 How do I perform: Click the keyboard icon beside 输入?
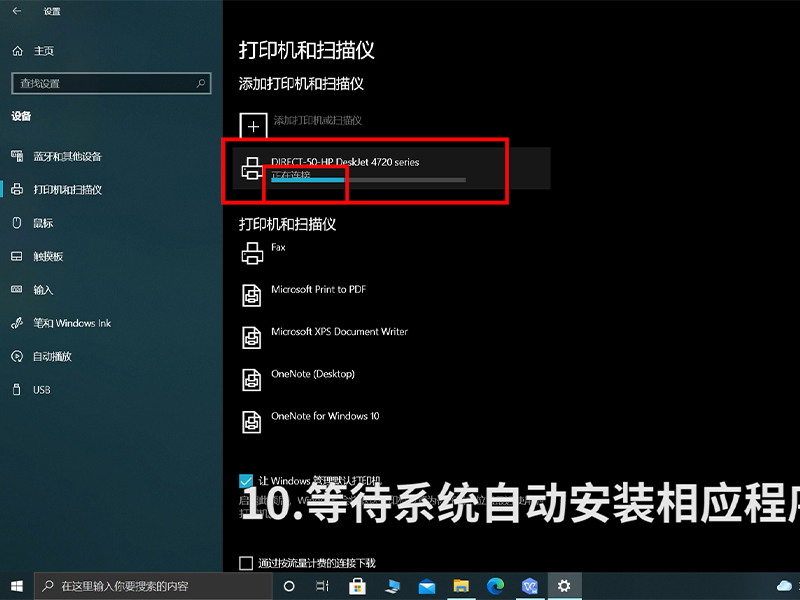[x=17, y=289]
